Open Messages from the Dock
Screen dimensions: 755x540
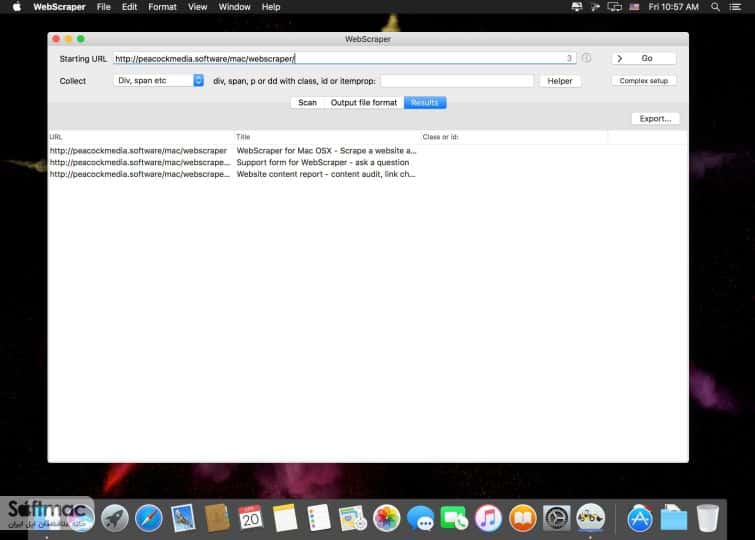click(x=420, y=518)
